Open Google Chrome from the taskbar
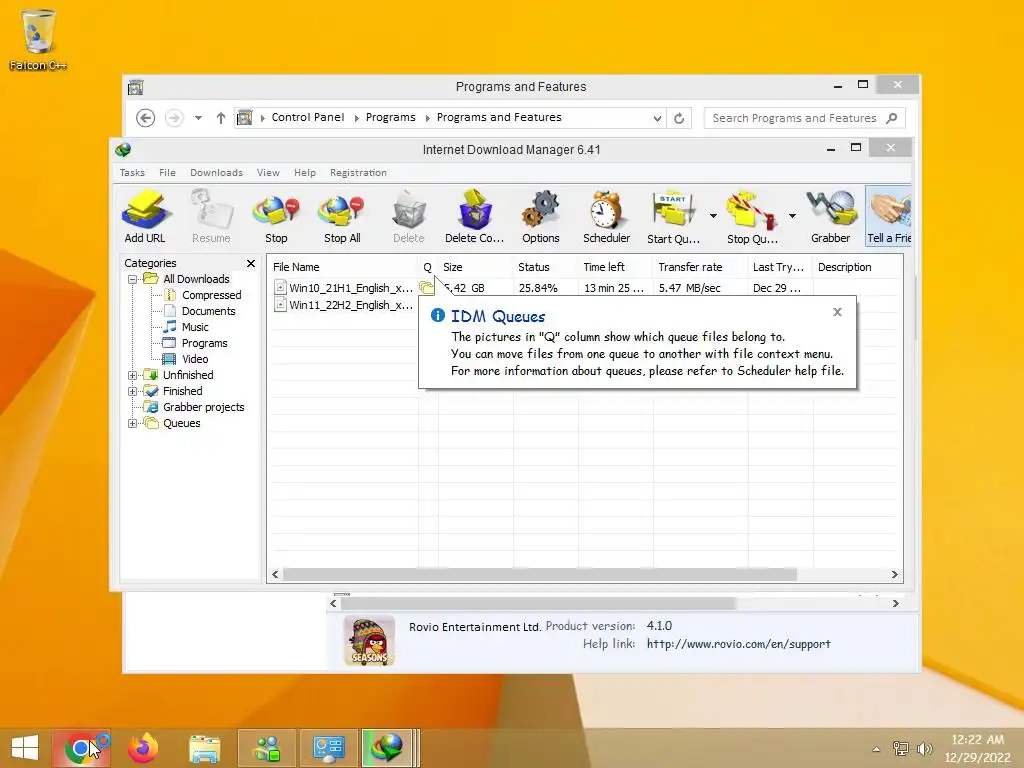The image size is (1024, 768). pos(81,748)
